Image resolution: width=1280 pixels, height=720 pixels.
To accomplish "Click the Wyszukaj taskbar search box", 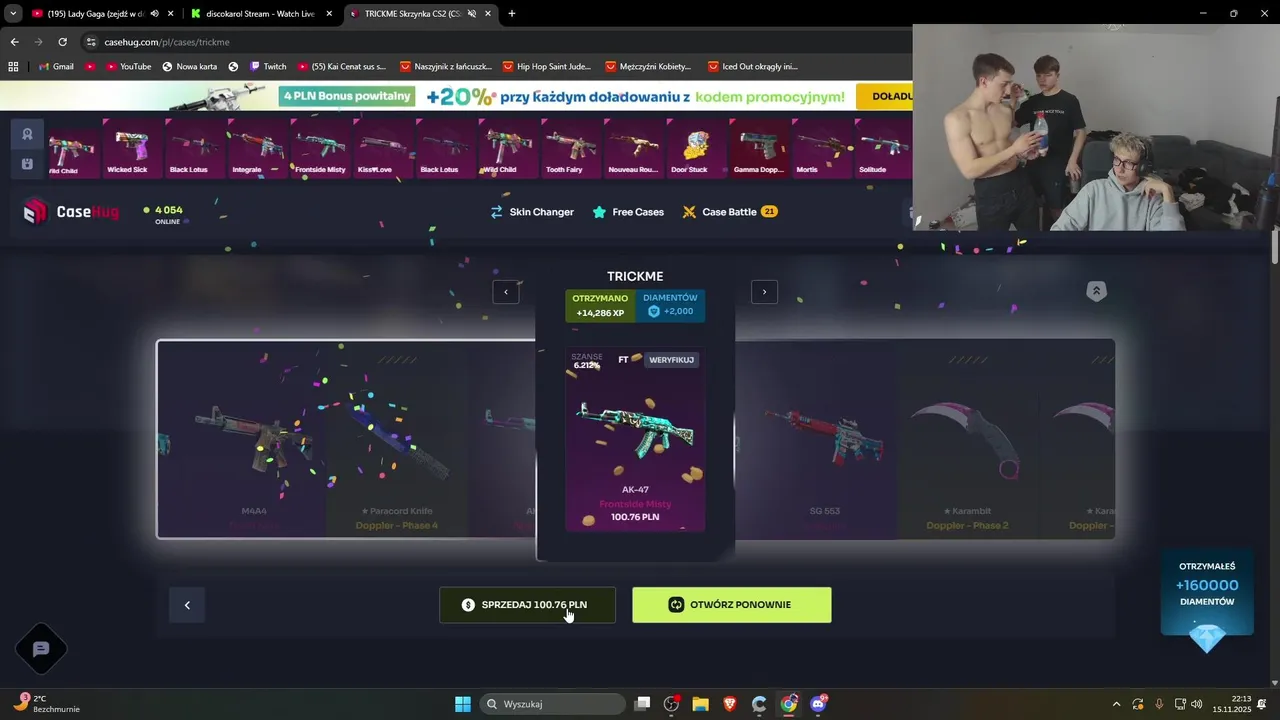I will (x=553, y=704).
